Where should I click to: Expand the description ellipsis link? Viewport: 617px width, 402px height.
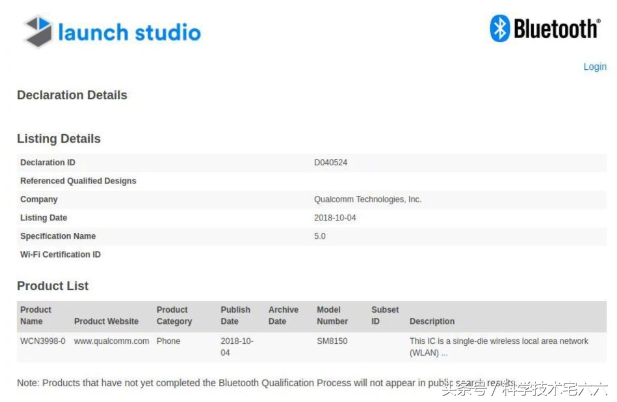444,353
